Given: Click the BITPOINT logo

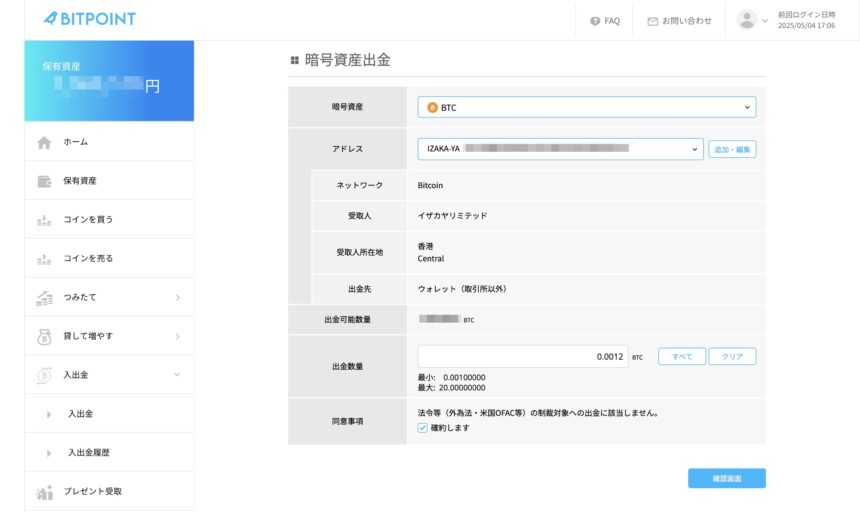Looking at the screenshot, I should (x=89, y=19).
